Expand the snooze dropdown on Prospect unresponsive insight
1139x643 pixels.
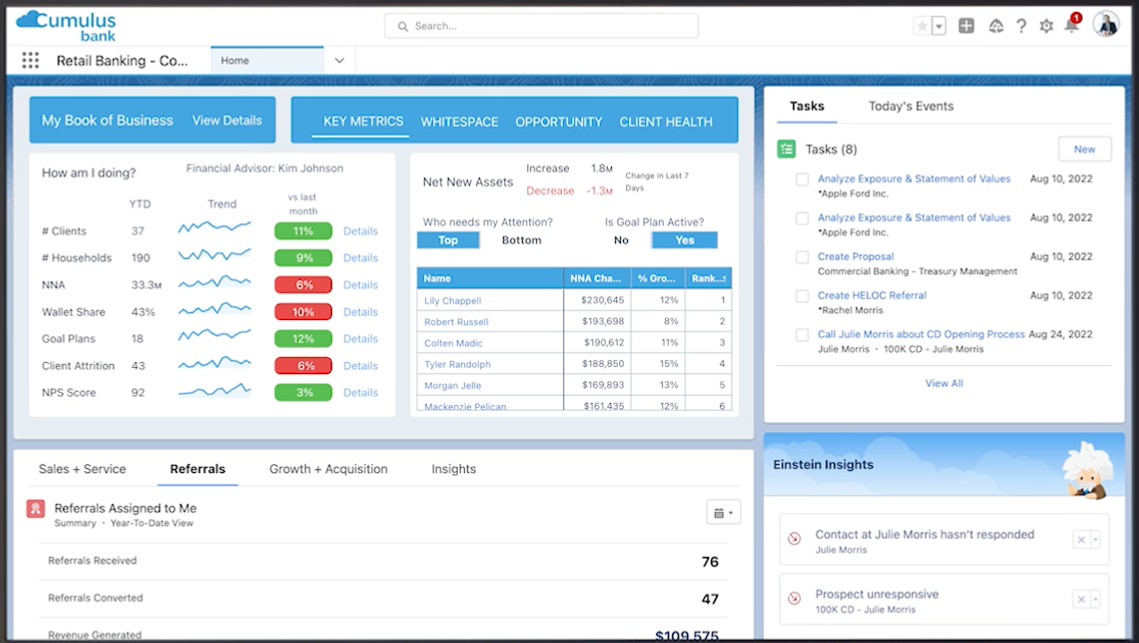coord(1095,599)
